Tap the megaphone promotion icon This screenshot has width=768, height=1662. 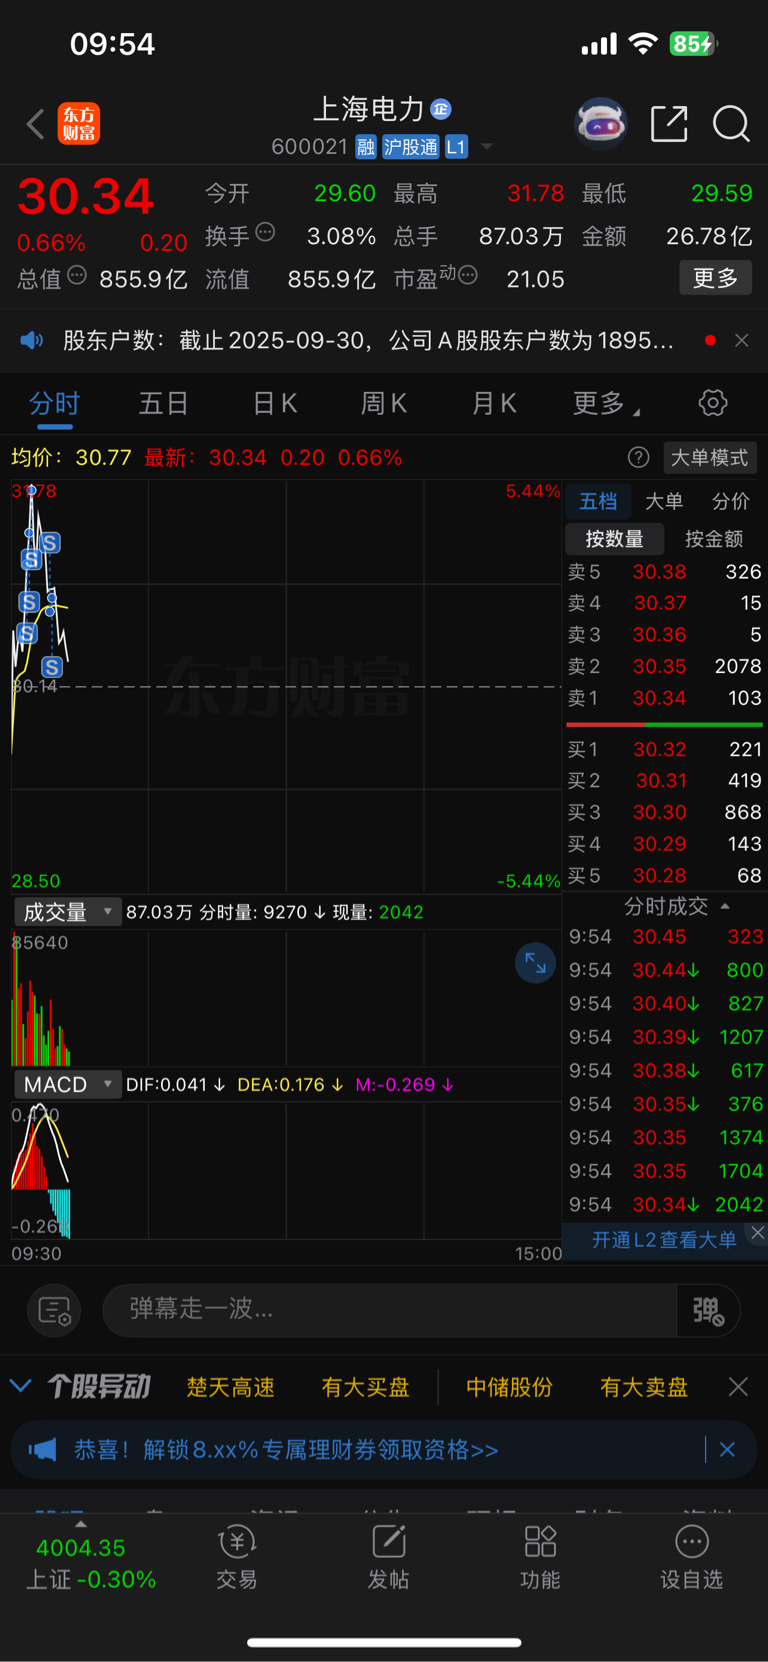[x=42, y=1449]
